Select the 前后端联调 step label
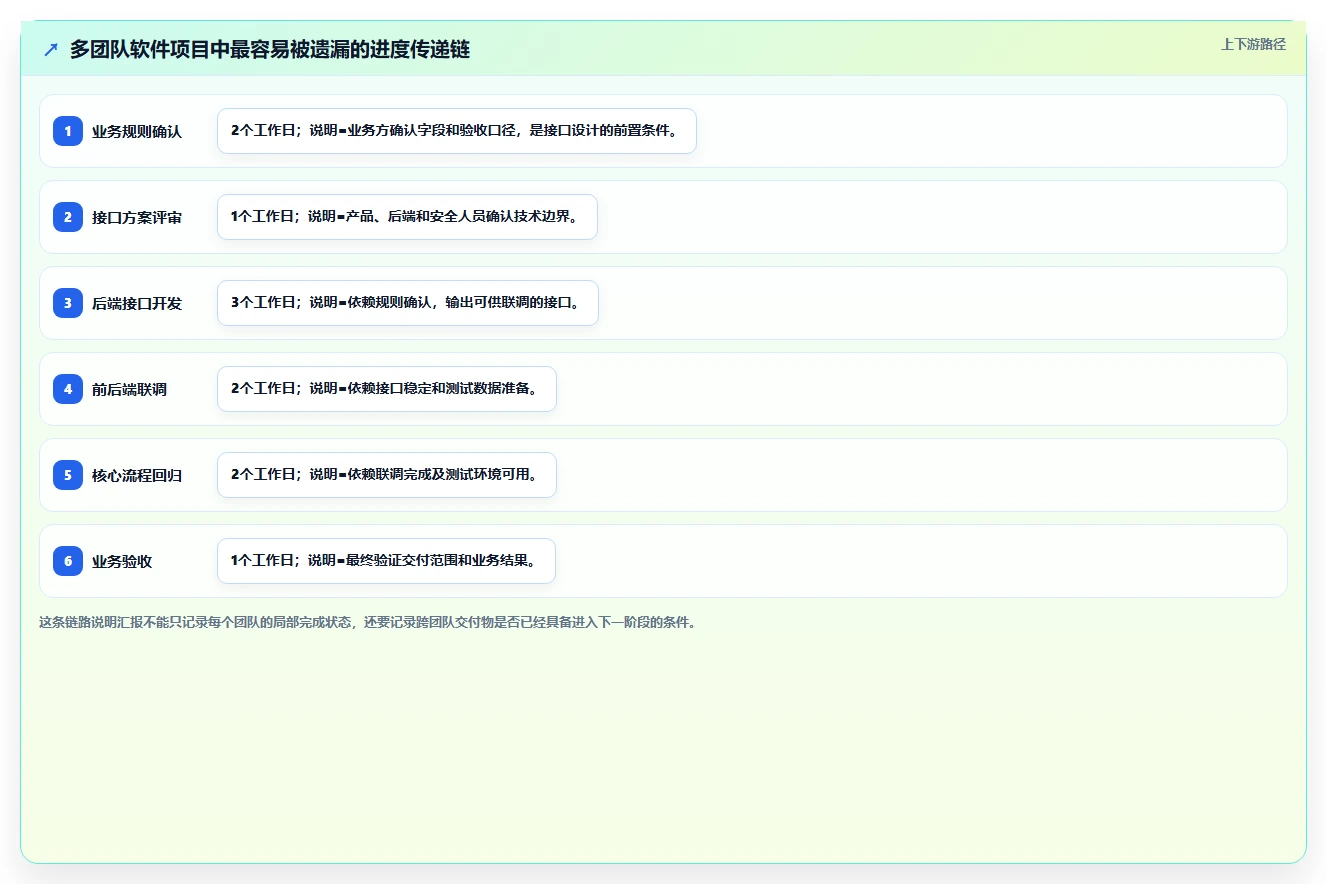Screen dimensions: 1327x884 129,389
